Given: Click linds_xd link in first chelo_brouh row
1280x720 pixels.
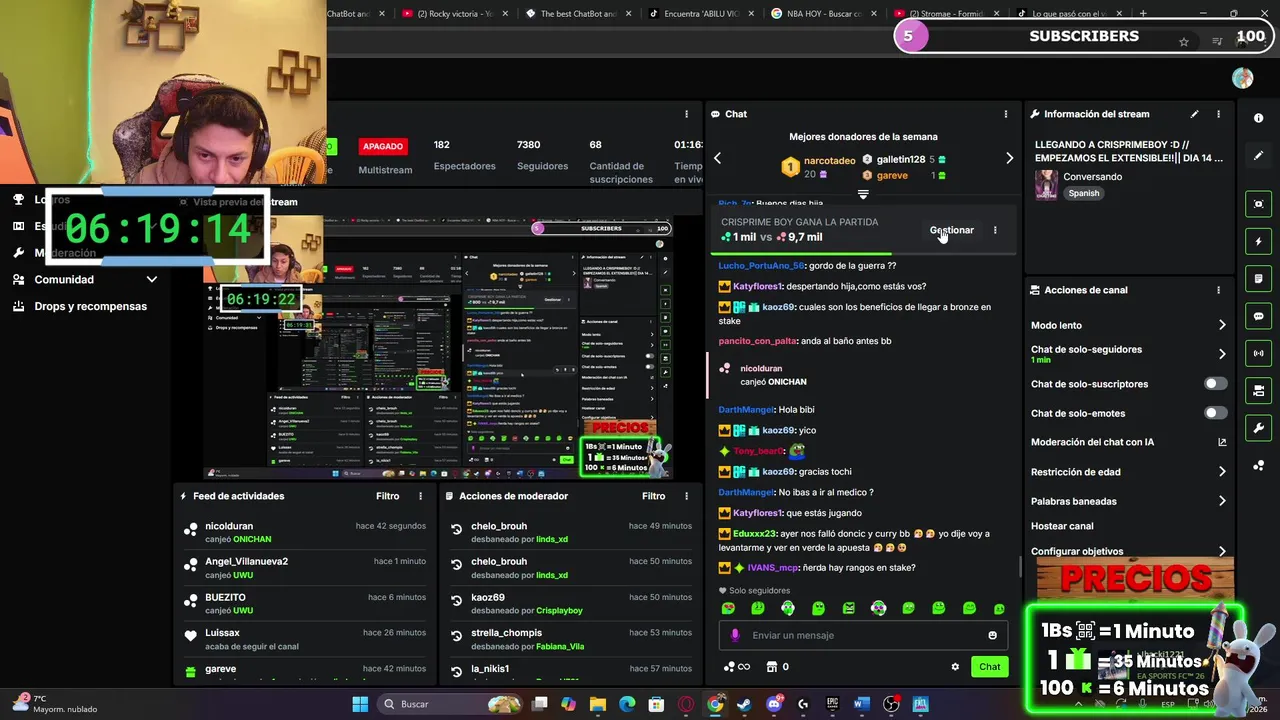Looking at the screenshot, I should (x=552, y=539).
